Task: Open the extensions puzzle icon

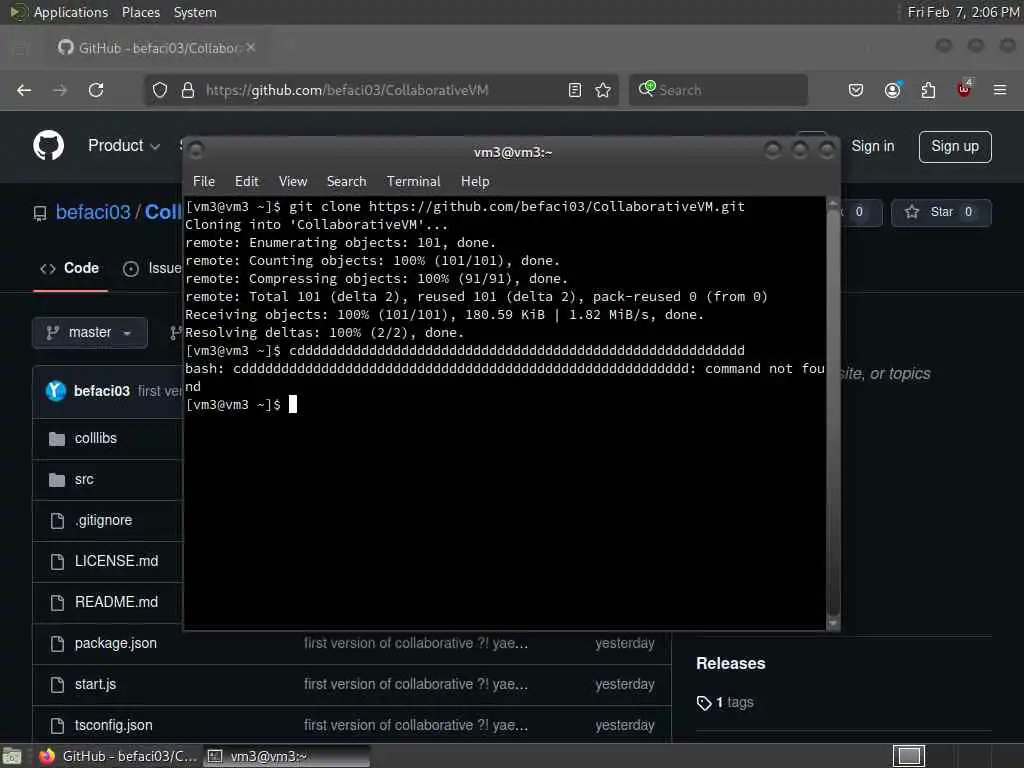Action: coord(928,90)
